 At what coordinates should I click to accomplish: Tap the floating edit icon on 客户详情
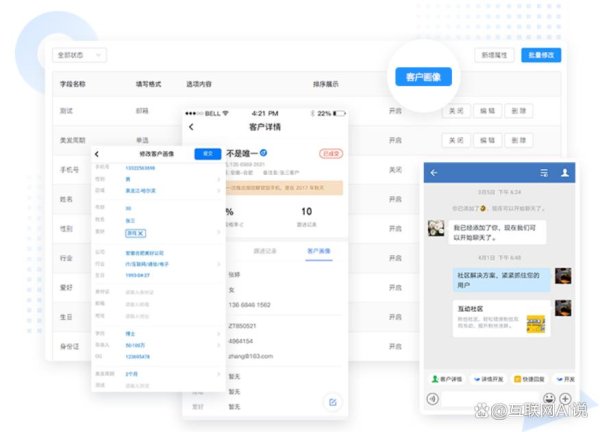click(x=333, y=402)
